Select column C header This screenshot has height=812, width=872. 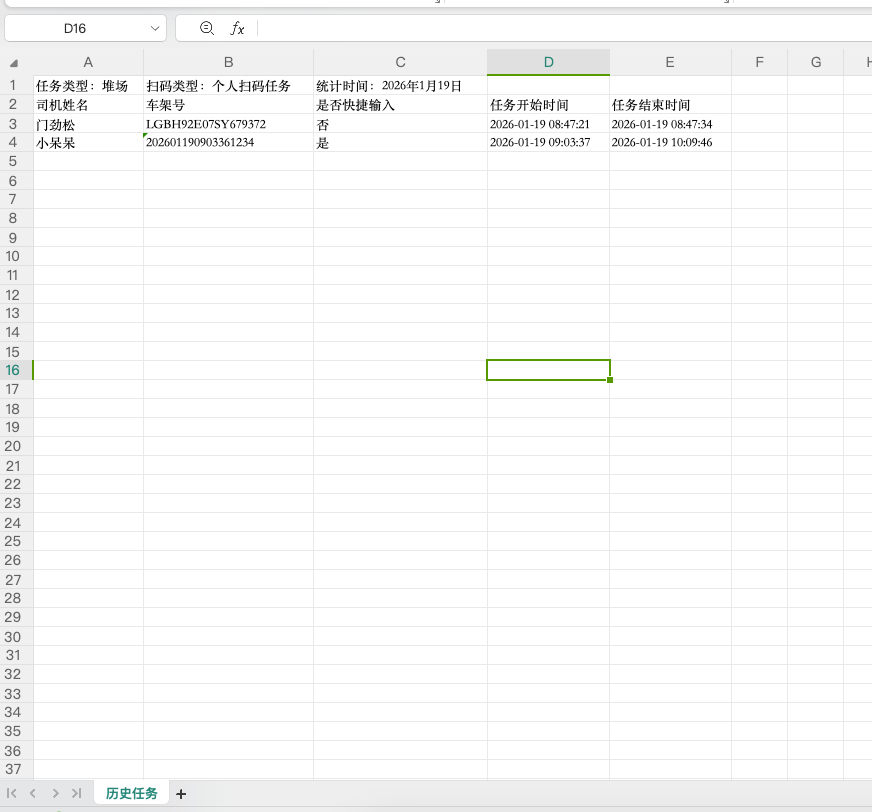tap(400, 62)
